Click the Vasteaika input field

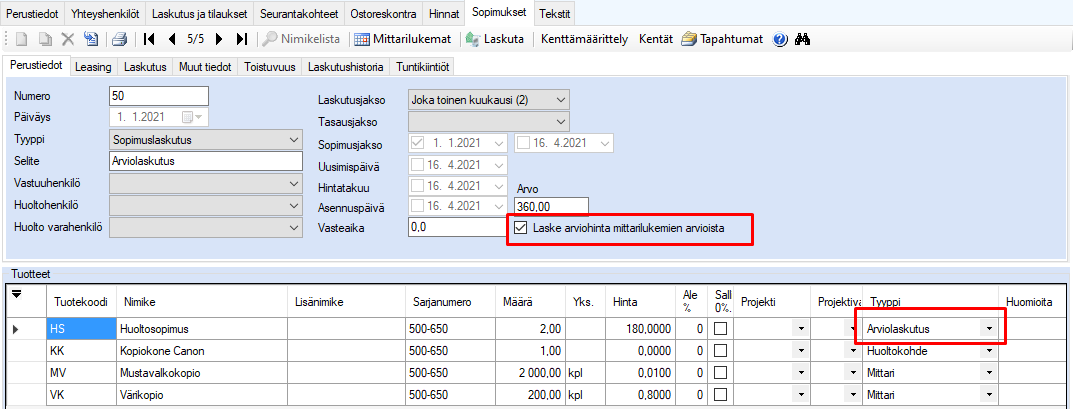click(x=456, y=228)
